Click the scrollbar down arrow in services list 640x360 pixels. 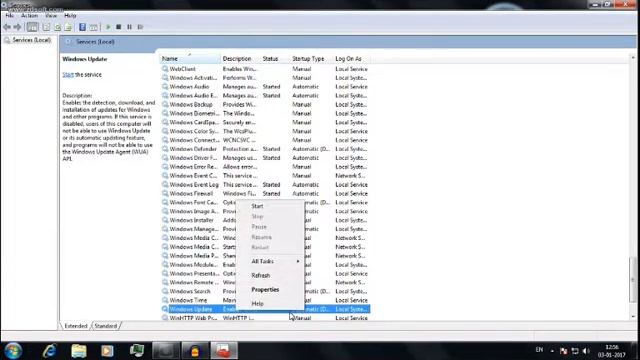(x=633, y=317)
